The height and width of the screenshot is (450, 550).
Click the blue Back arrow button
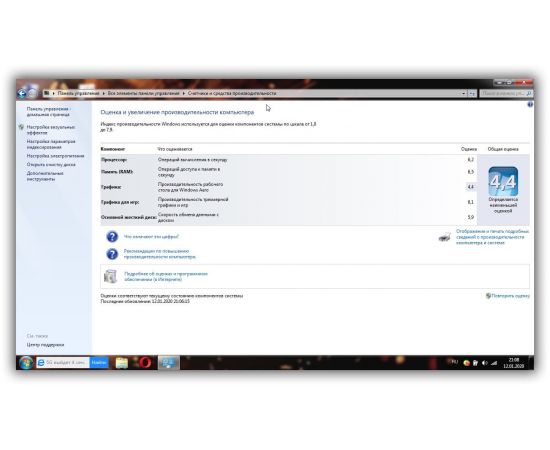[x=22, y=93]
